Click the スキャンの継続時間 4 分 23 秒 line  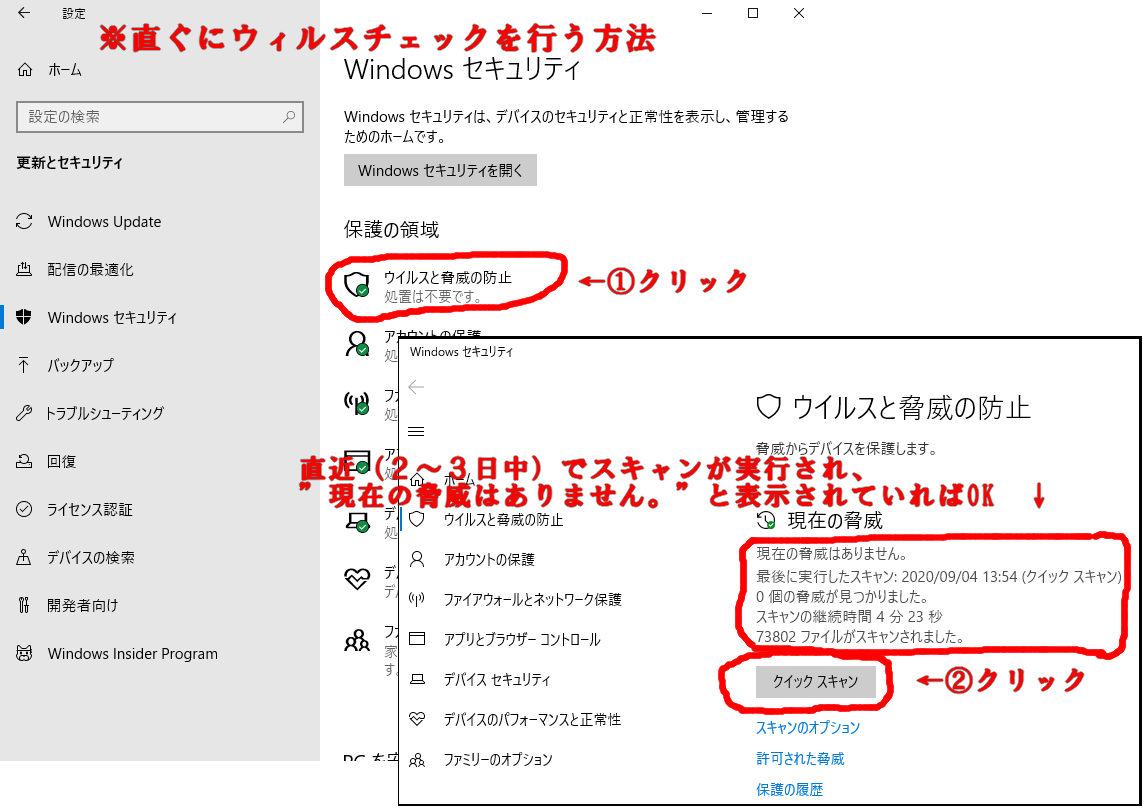click(849, 616)
